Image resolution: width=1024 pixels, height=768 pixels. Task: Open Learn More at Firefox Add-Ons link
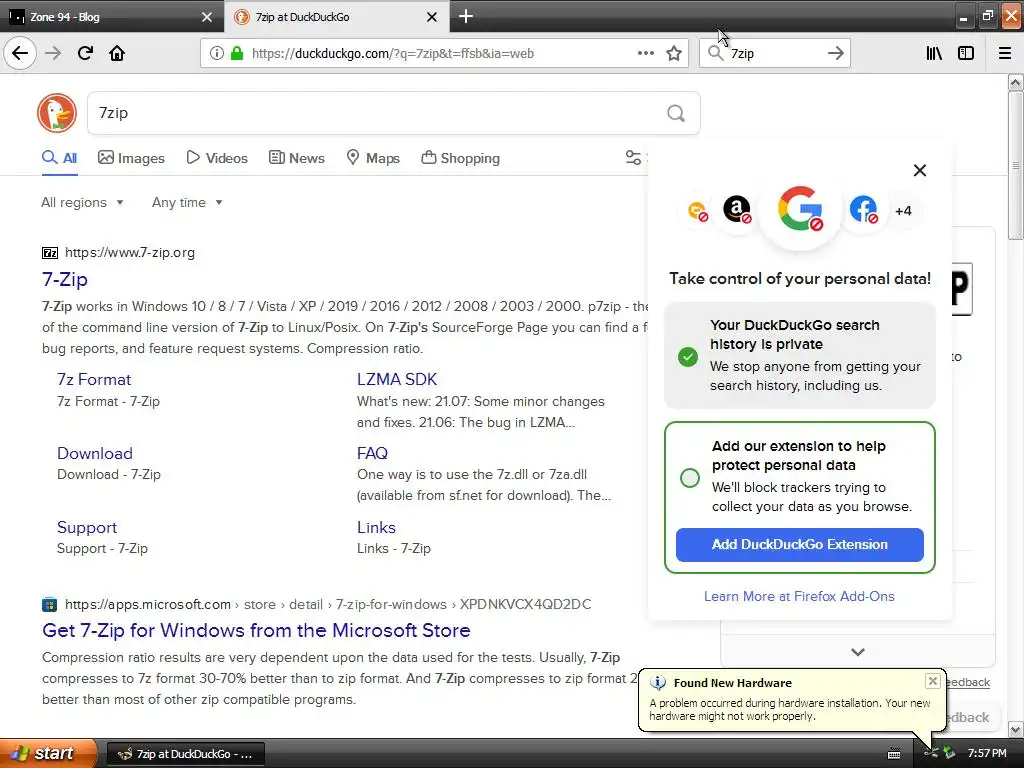[799, 596]
